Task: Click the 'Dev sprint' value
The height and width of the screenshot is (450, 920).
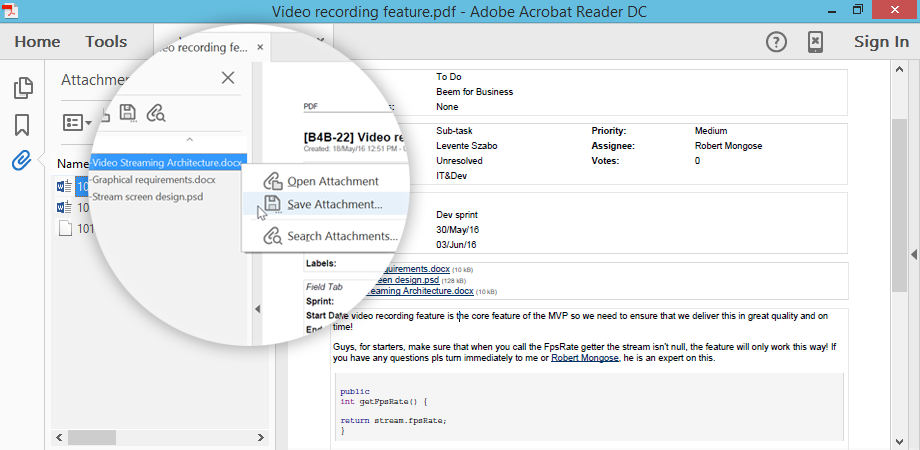Action: tap(457, 215)
